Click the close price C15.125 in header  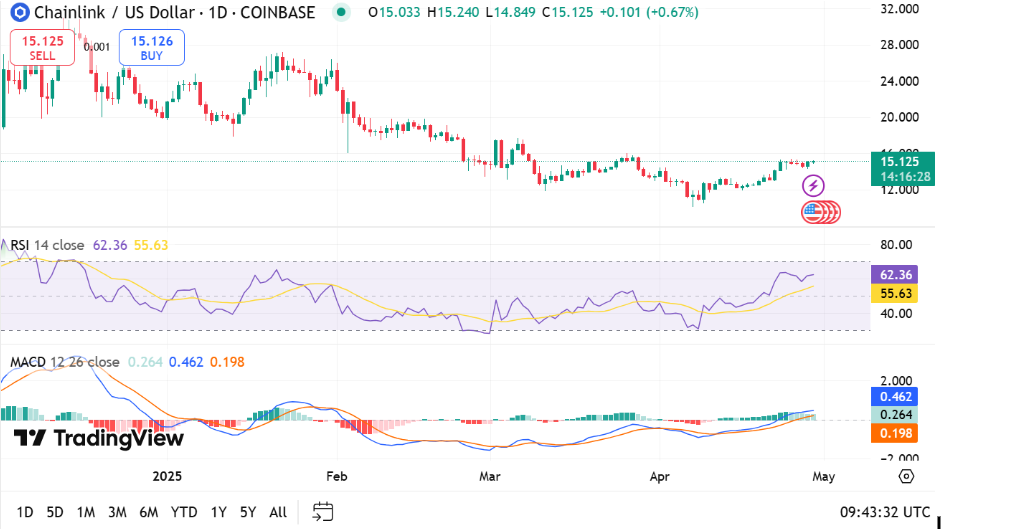[568, 12]
